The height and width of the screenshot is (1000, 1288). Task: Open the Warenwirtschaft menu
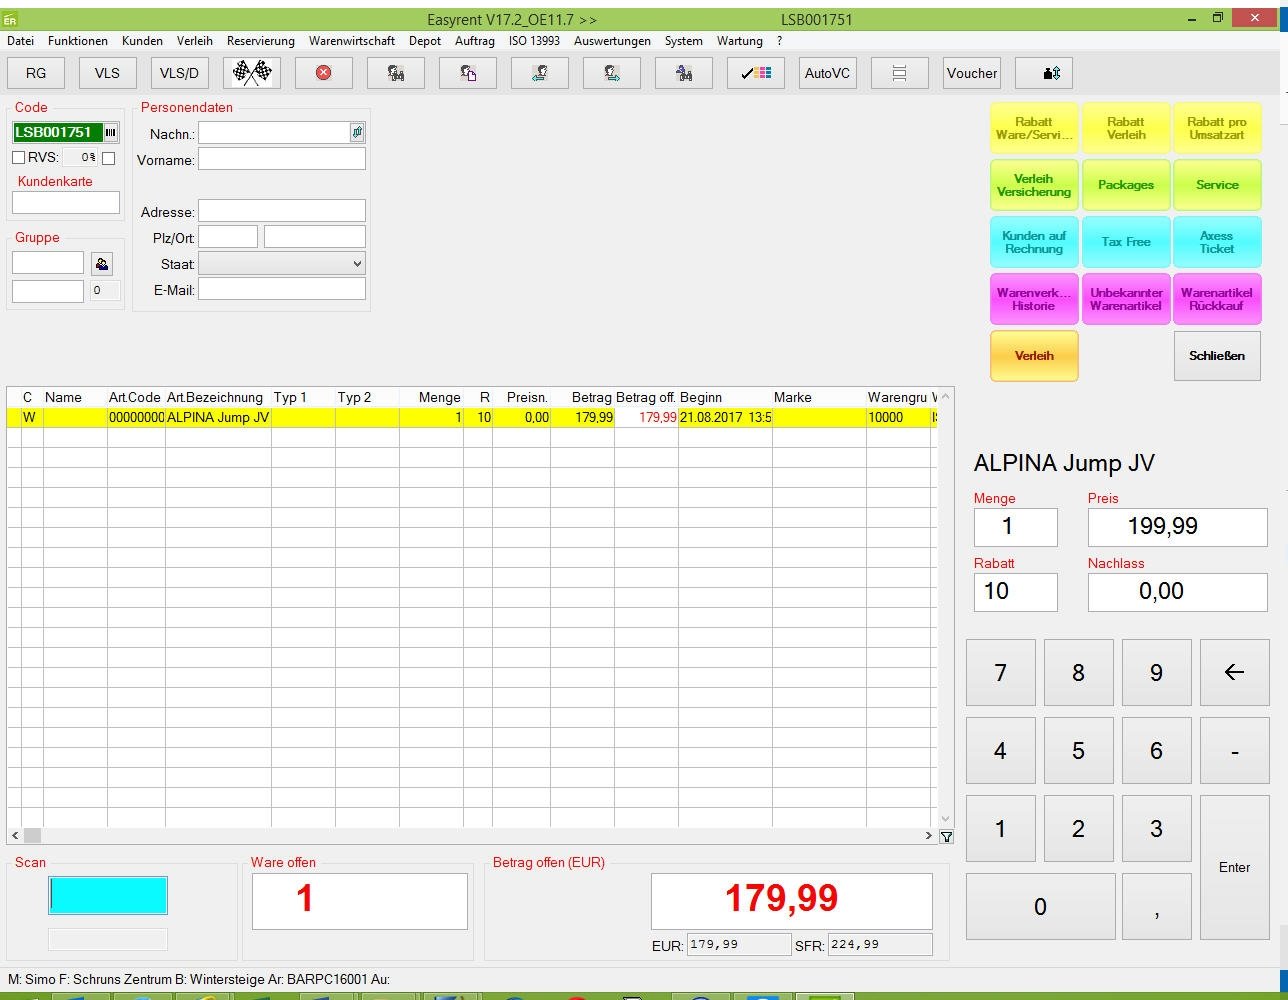click(352, 41)
